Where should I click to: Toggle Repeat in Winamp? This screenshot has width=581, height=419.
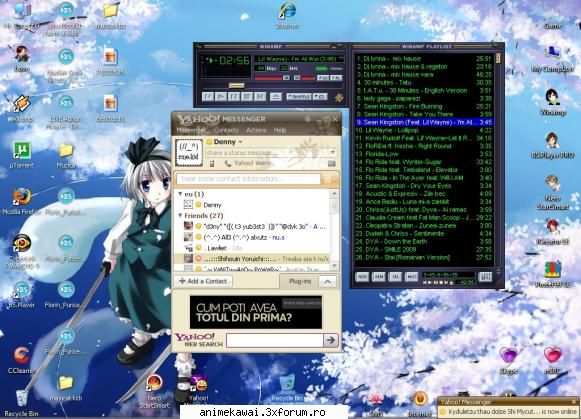320,97
